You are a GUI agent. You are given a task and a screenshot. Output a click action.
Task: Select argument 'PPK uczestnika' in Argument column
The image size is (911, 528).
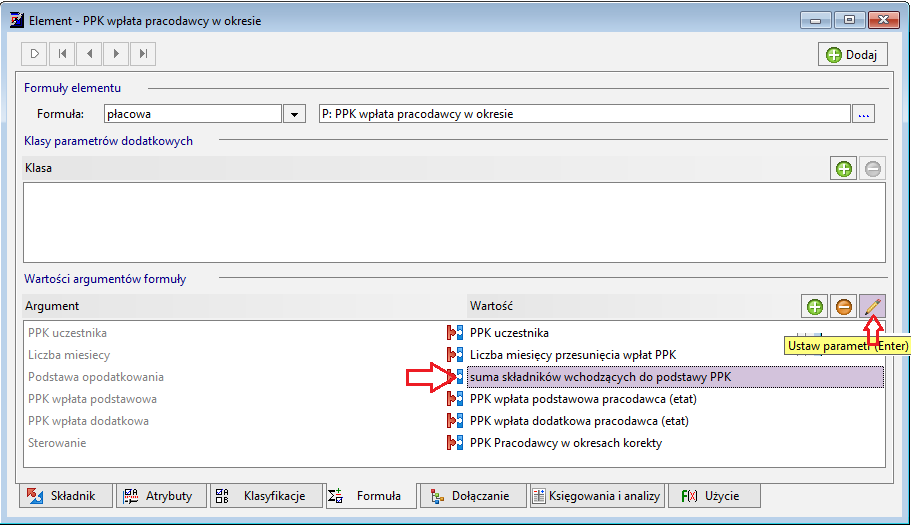tap(67, 333)
